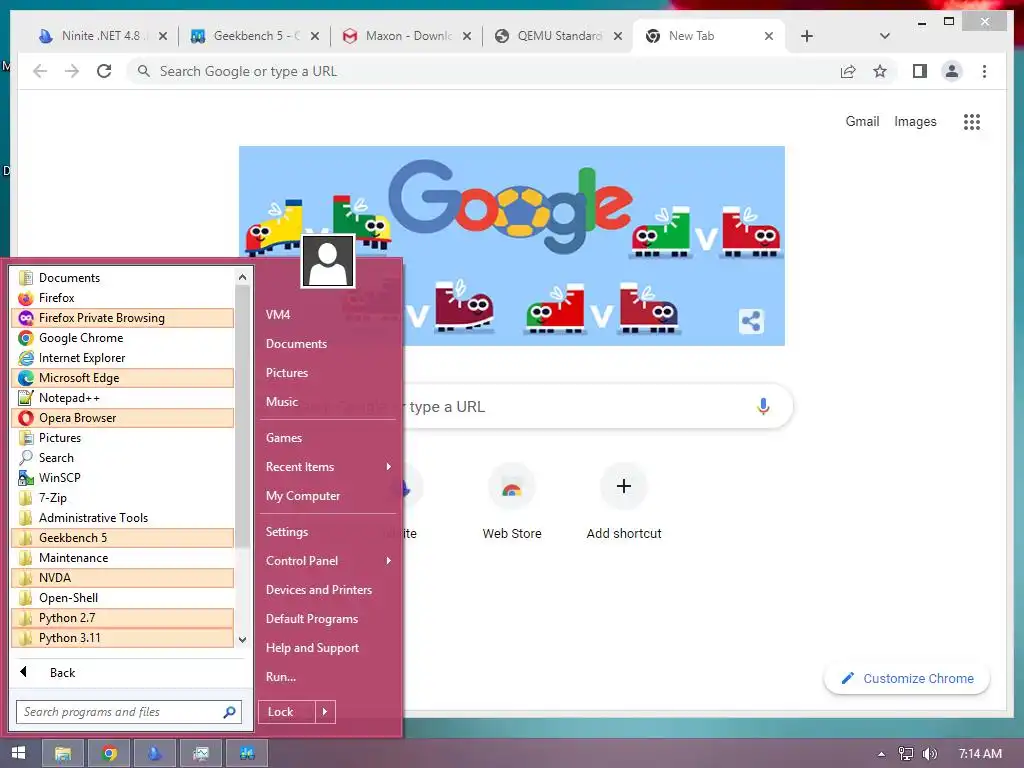Switch to Ninite .NET 4.8 tab
Screen dimensions: 1024x768
[103, 36]
